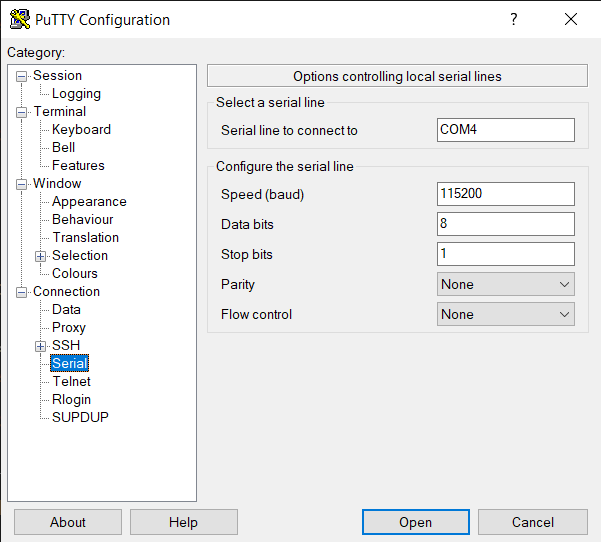Viewport: 601px width, 542px height.
Task: Select the Keyboard settings category
Action: 81,130
